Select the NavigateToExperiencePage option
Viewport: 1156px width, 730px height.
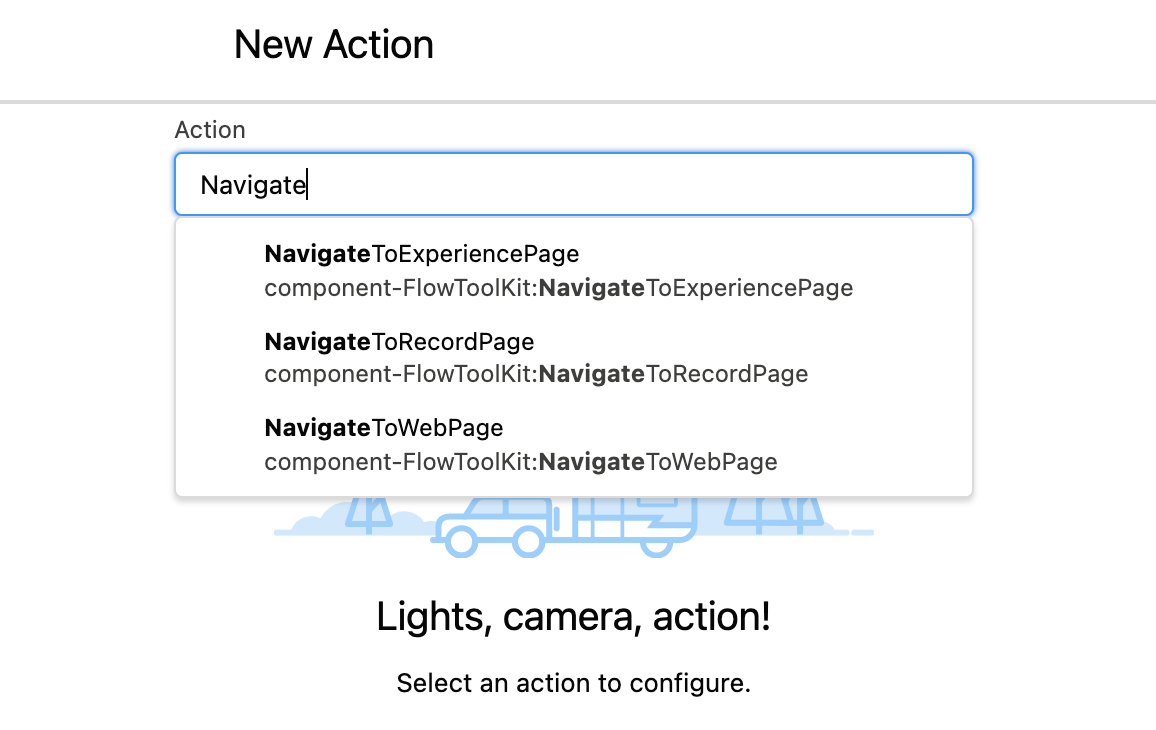421,254
